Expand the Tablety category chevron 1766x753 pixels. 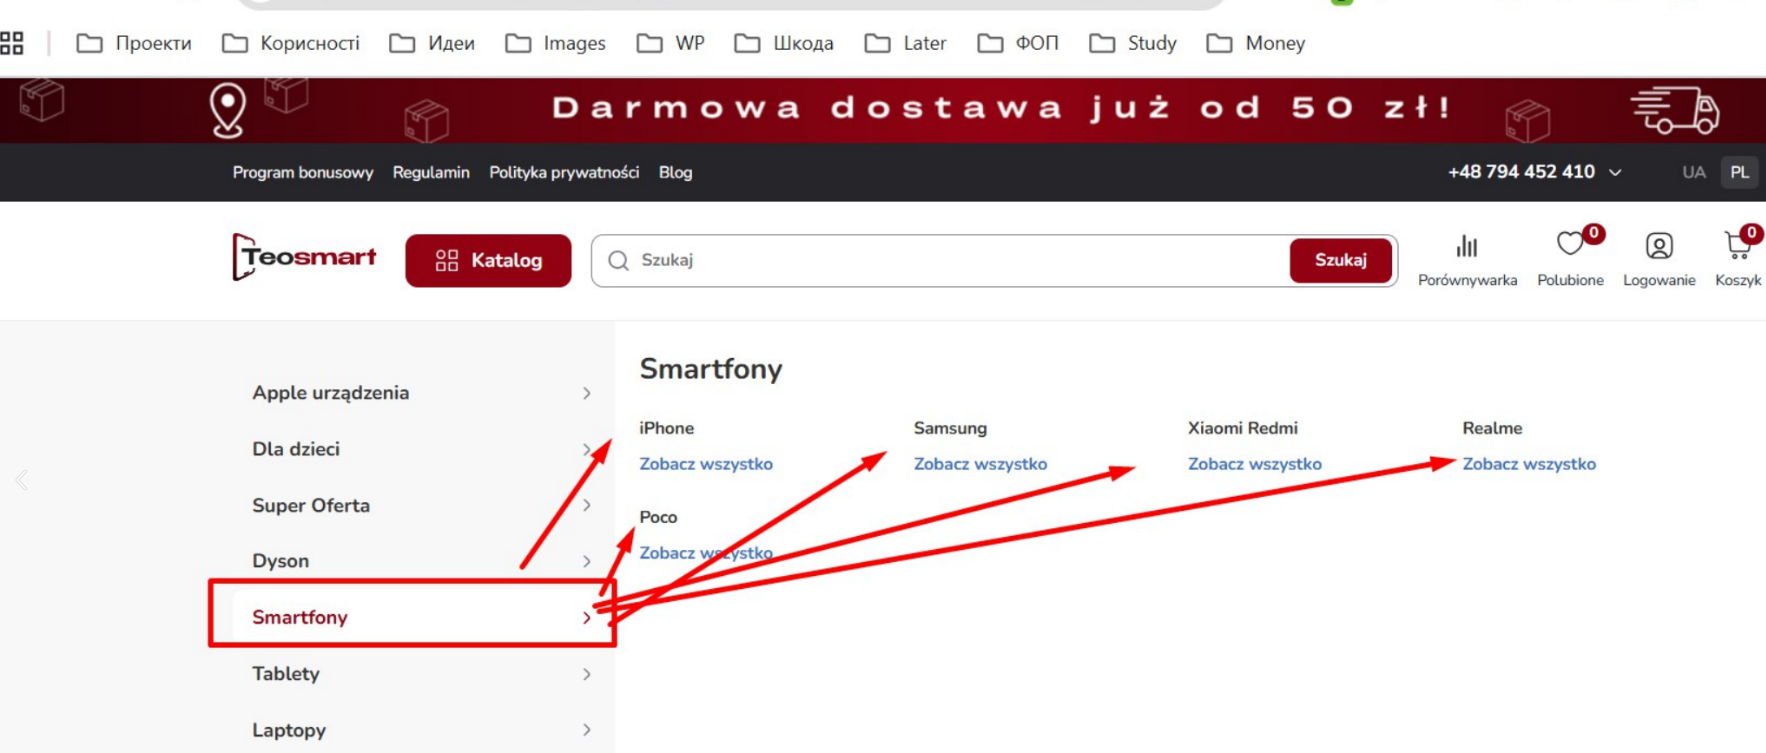tap(587, 674)
